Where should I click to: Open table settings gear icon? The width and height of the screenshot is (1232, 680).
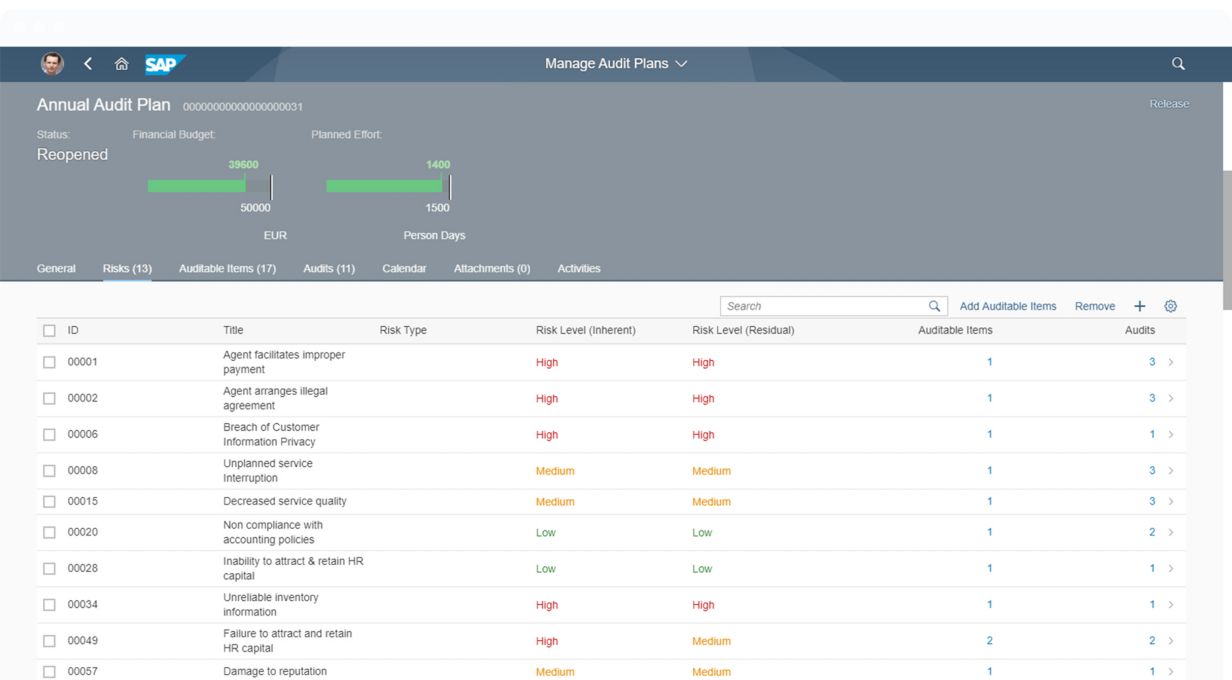(x=1171, y=306)
